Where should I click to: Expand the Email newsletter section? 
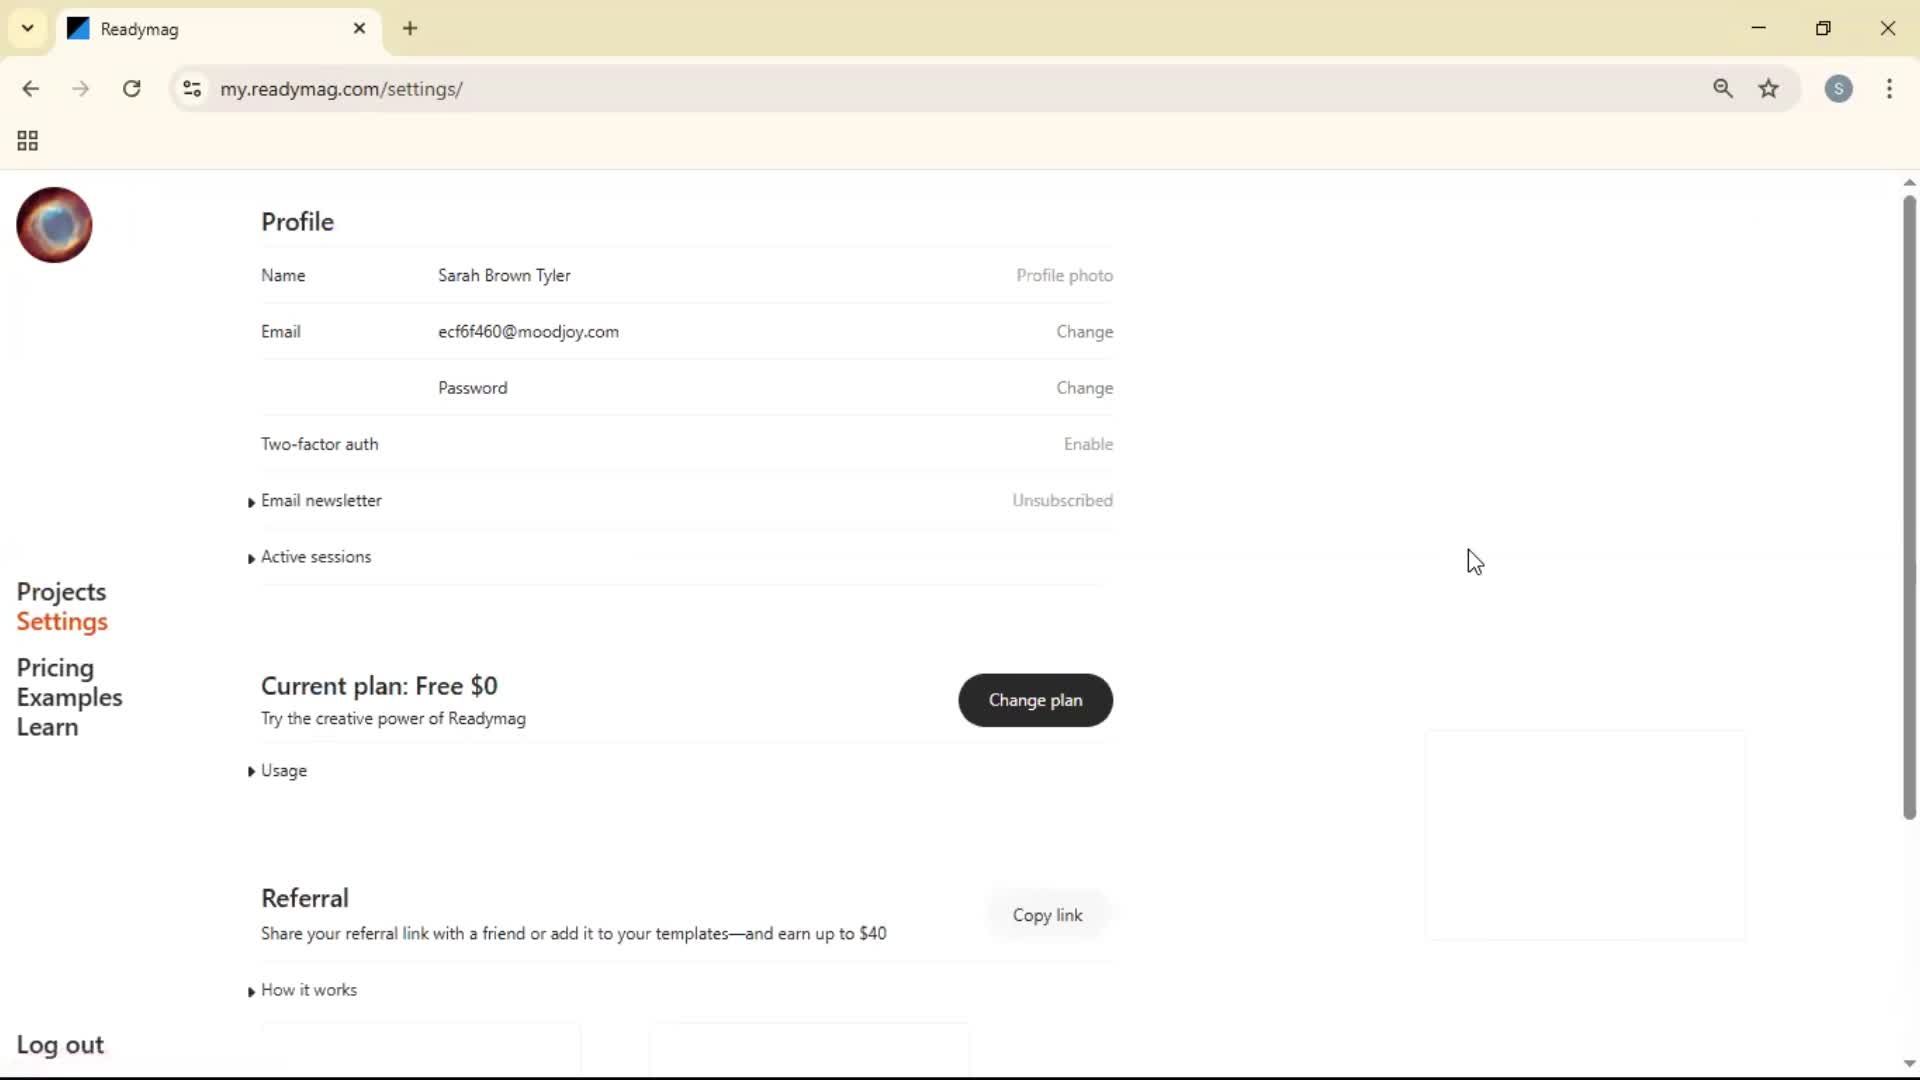pyautogui.click(x=322, y=500)
